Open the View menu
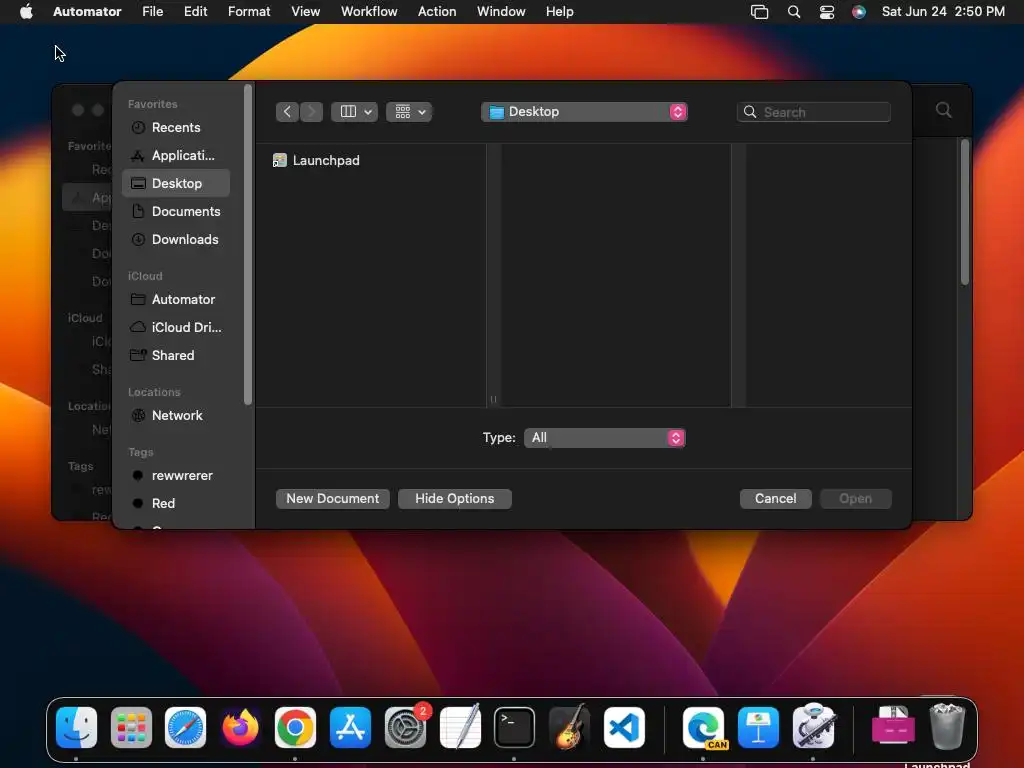Viewport: 1024px width, 768px height. coord(306,12)
